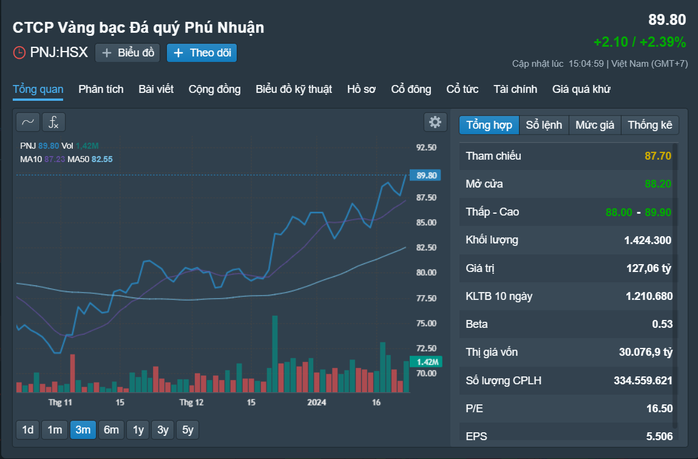698x459 pixels.
Task: Open the Giá quá khứ tab
Action: click(x=581, y=89)
